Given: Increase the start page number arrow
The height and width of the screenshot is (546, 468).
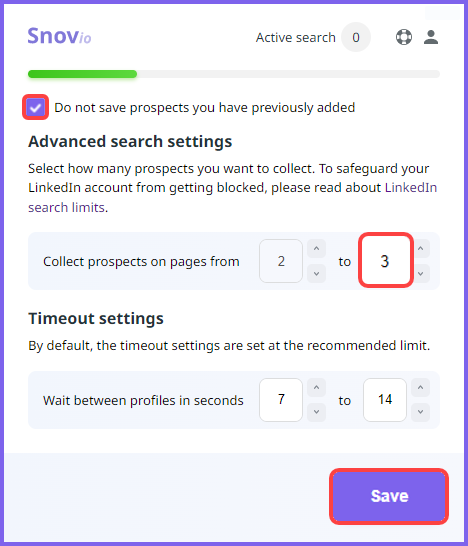Looking at the screenshot, I should click(x=316, y=249).
